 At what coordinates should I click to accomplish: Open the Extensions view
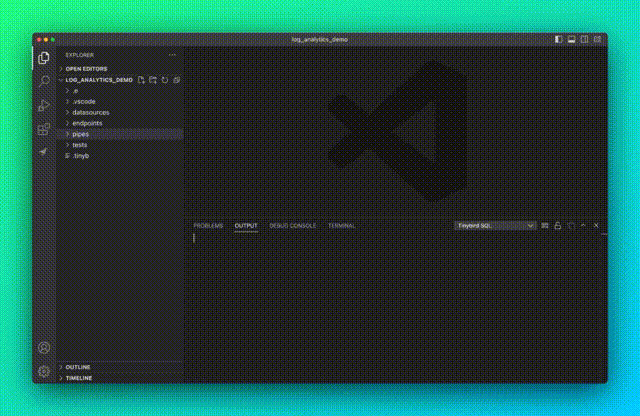44,129
